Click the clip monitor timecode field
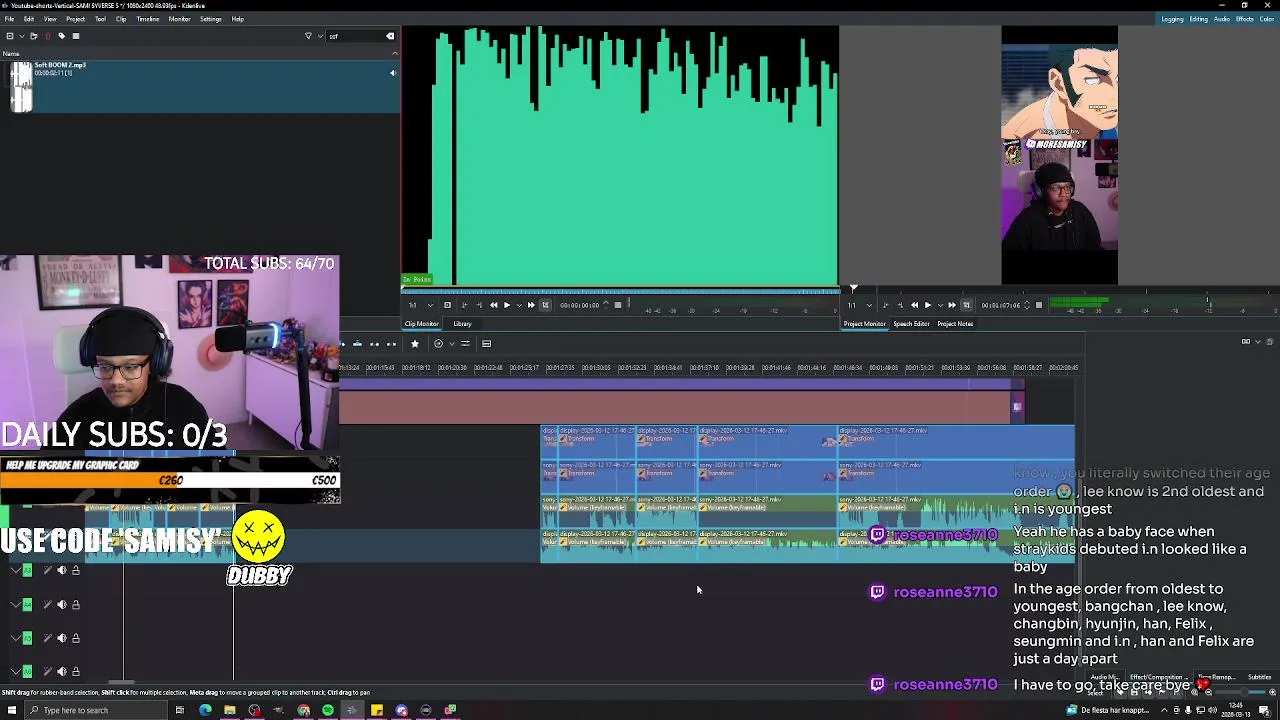Viewport: 1280px width, 720px height. tap(580, 305)
